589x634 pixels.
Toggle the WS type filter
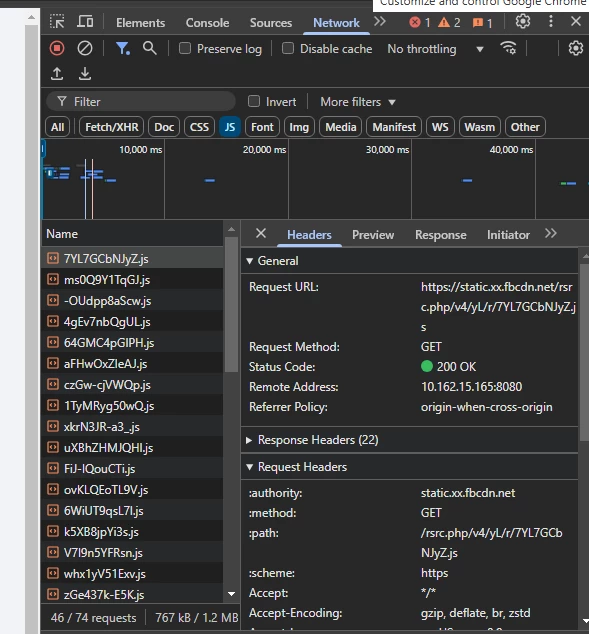(x=440, y=127)
